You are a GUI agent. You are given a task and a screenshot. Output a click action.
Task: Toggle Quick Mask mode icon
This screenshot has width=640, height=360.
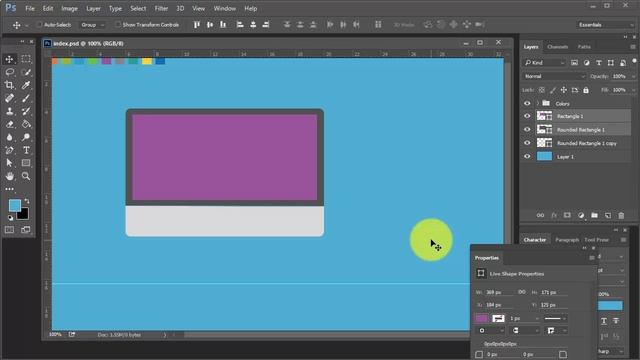9,230
